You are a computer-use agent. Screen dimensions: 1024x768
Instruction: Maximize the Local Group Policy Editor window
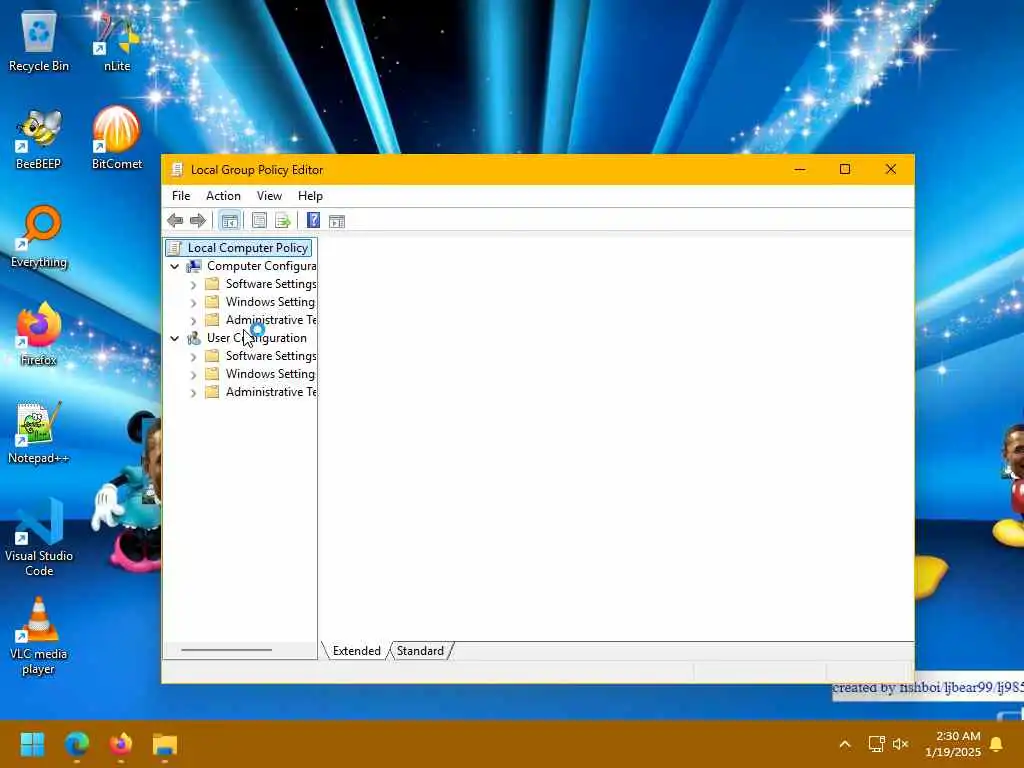[844, 169]
